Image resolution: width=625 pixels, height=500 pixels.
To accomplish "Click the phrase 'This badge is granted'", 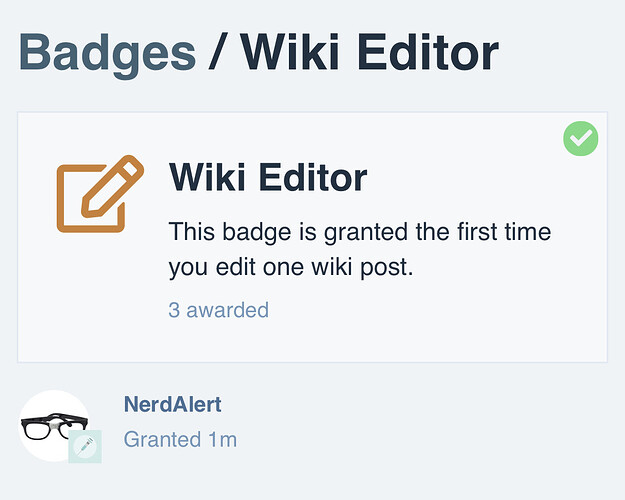I will click(288, 232).
